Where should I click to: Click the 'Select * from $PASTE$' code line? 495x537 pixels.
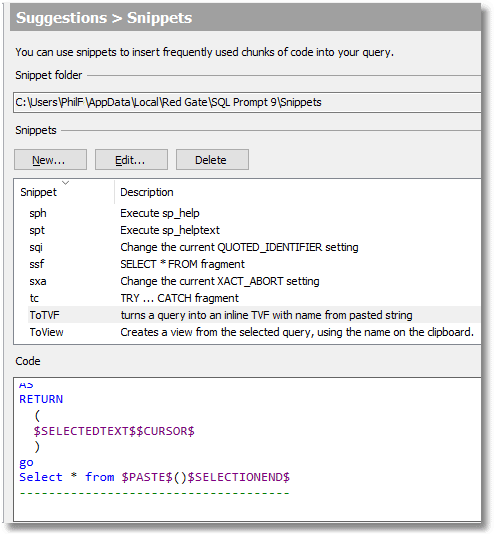coord(154,477)
